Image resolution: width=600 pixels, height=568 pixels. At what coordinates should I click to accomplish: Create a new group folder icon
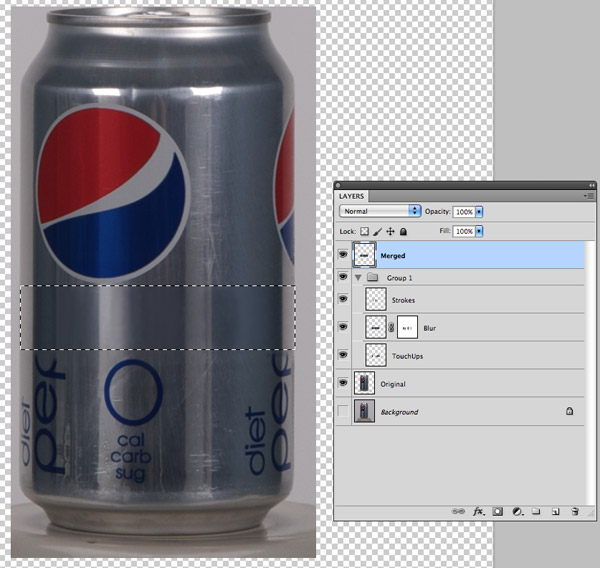[536, 511]
